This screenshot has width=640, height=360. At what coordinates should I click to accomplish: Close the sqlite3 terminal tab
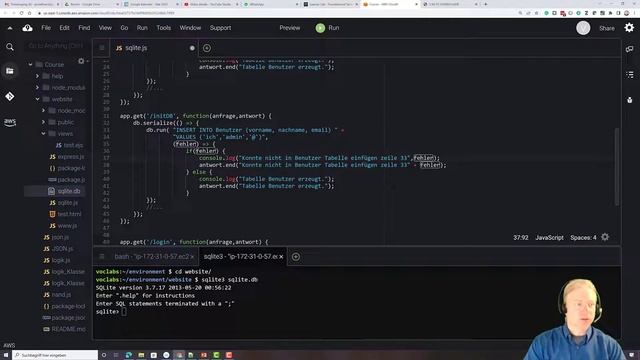(281, 257)
